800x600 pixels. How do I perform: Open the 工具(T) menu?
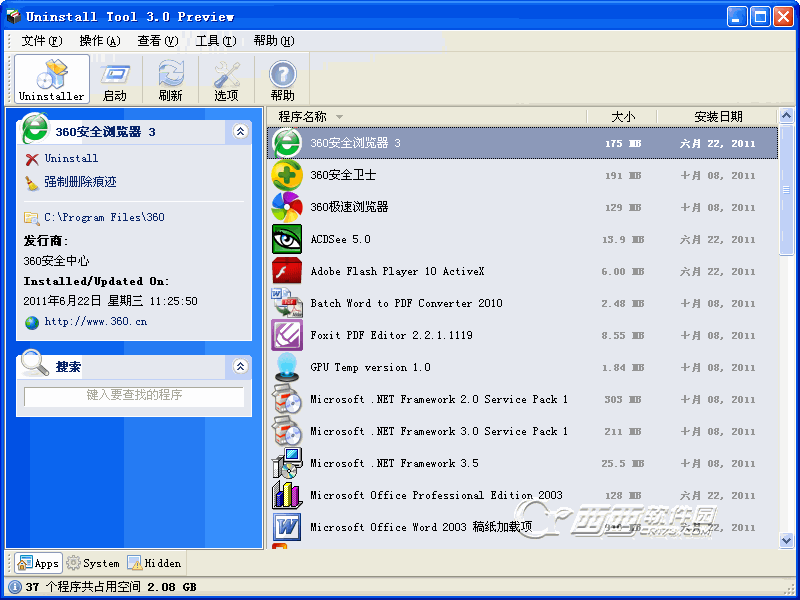tap(215, 41)
